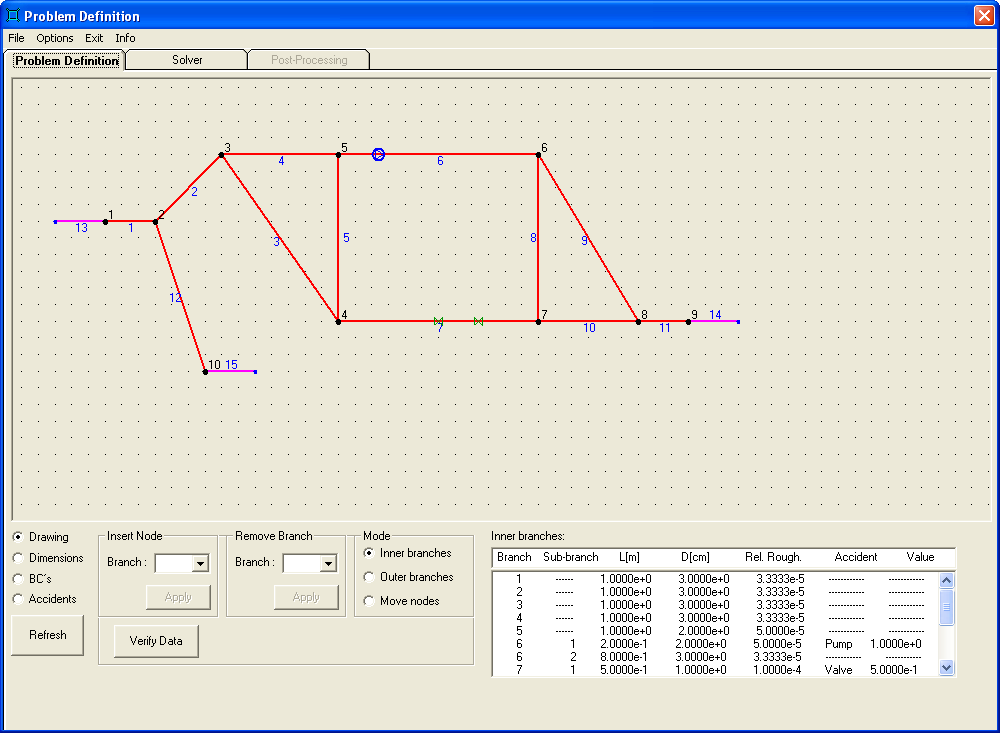This screenshot has height=733, width=1000.
Task: Choose the Accidents radio option
Action: pos(18,599)
